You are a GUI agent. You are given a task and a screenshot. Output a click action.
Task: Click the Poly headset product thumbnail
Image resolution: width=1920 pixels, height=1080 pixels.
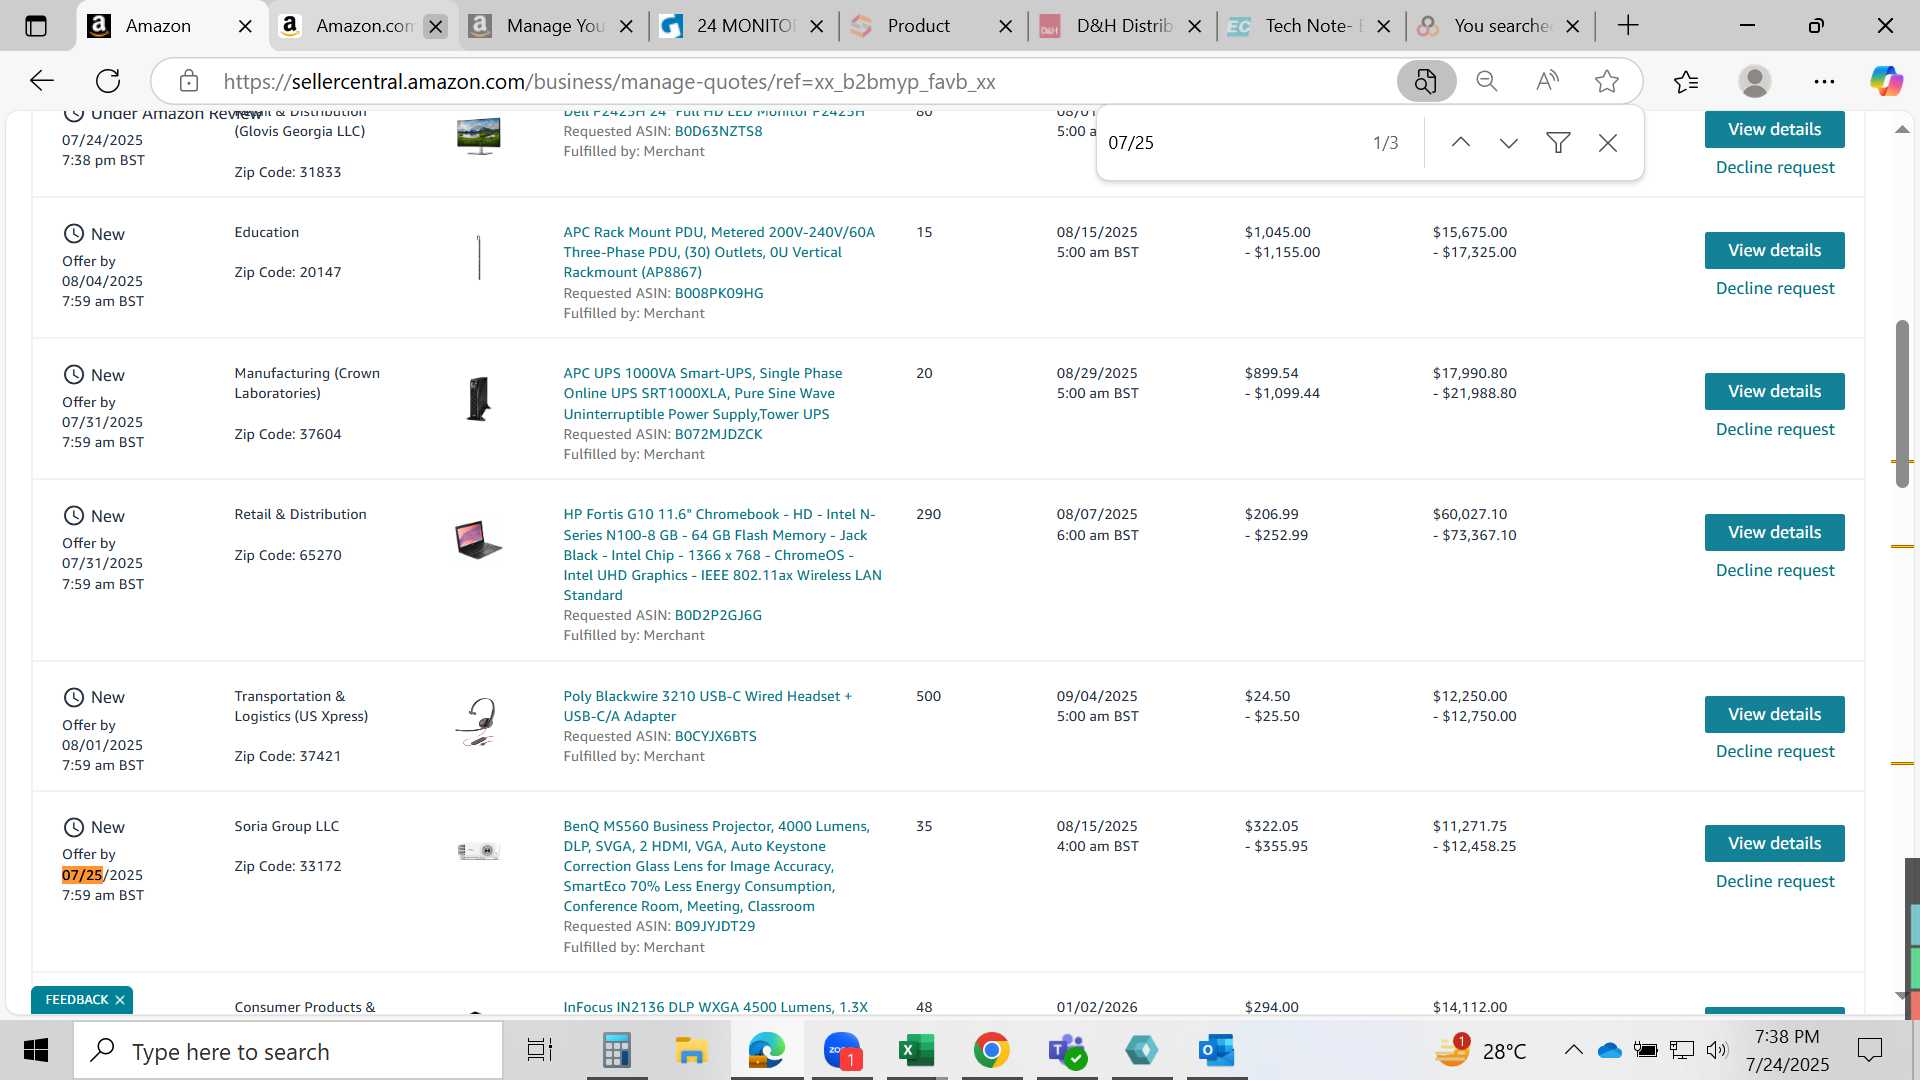pyautogui.click(x=478, y=722)
